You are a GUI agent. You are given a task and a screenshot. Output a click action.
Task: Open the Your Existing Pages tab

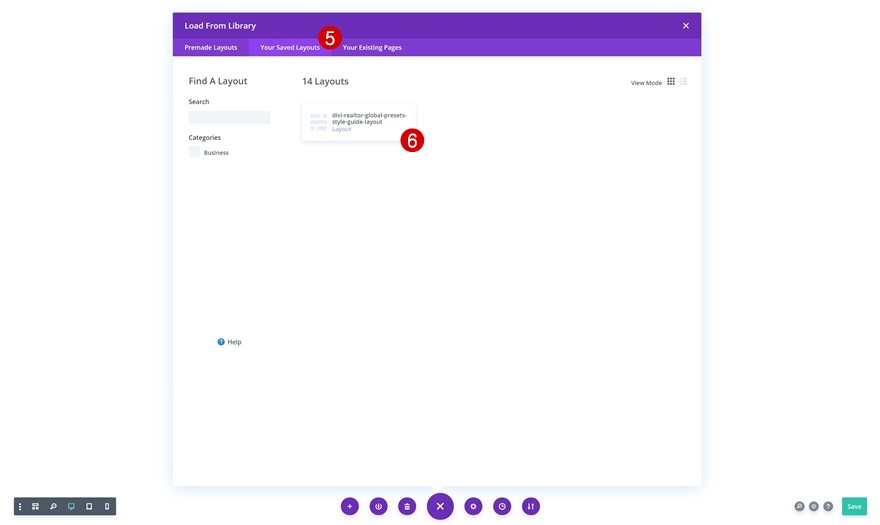coord(372,47)
